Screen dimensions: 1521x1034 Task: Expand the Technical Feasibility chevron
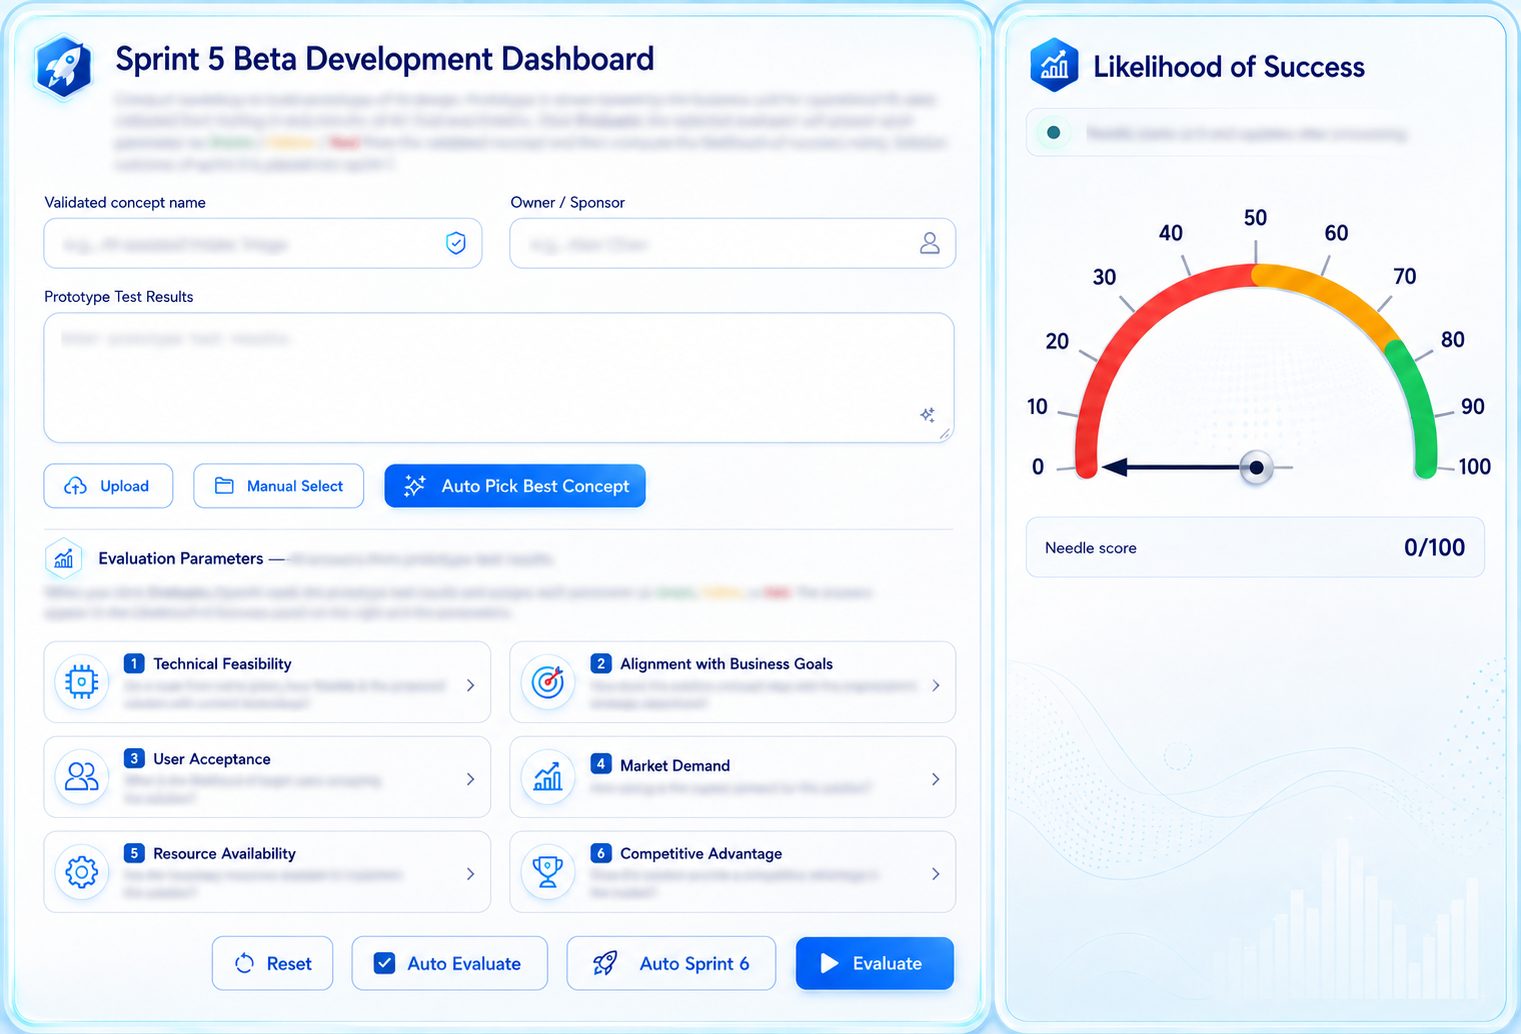470,685
